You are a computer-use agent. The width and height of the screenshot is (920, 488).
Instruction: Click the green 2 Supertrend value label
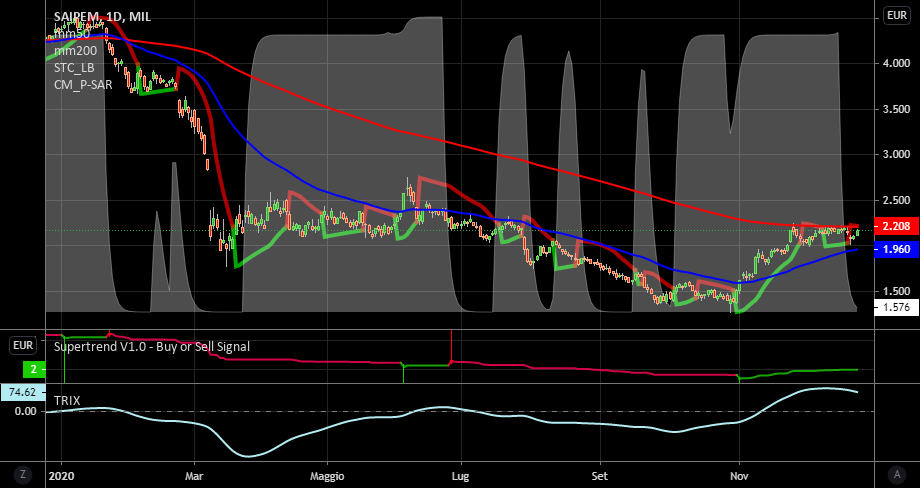34,370
